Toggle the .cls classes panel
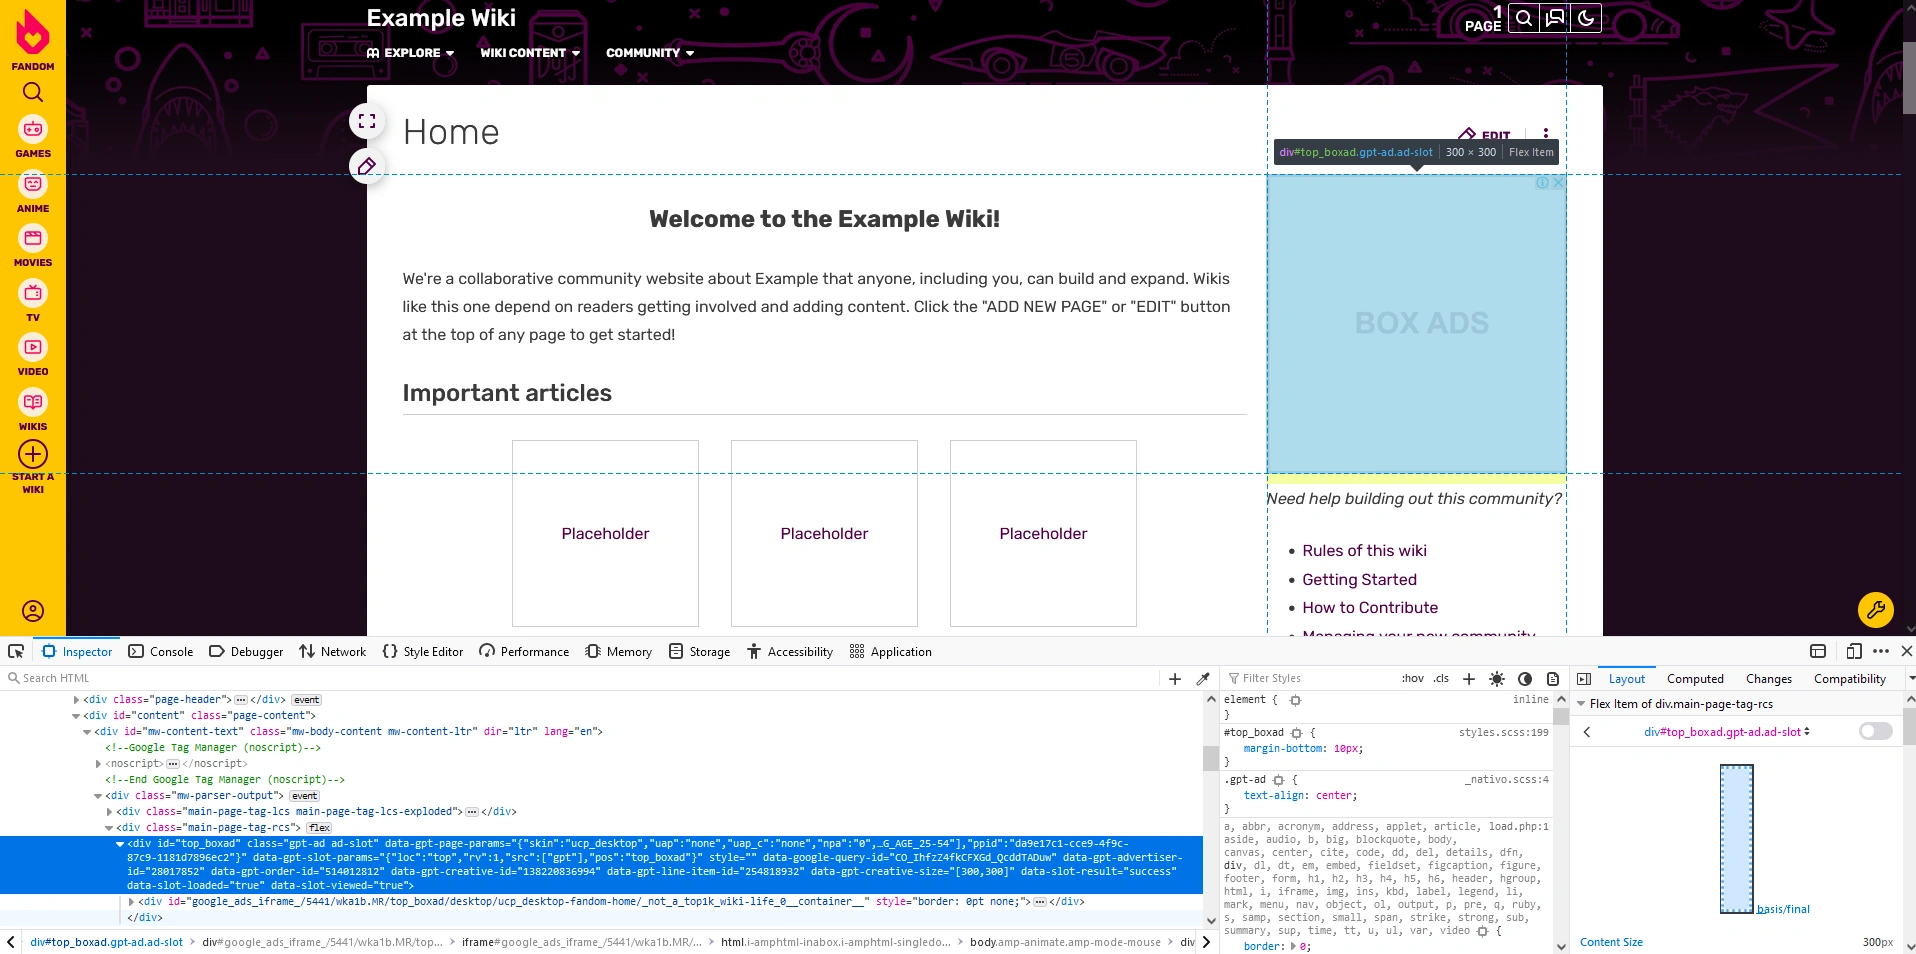Viewport: 1916px width, 954px height. pyautogui.click(x=1440, y=678)
